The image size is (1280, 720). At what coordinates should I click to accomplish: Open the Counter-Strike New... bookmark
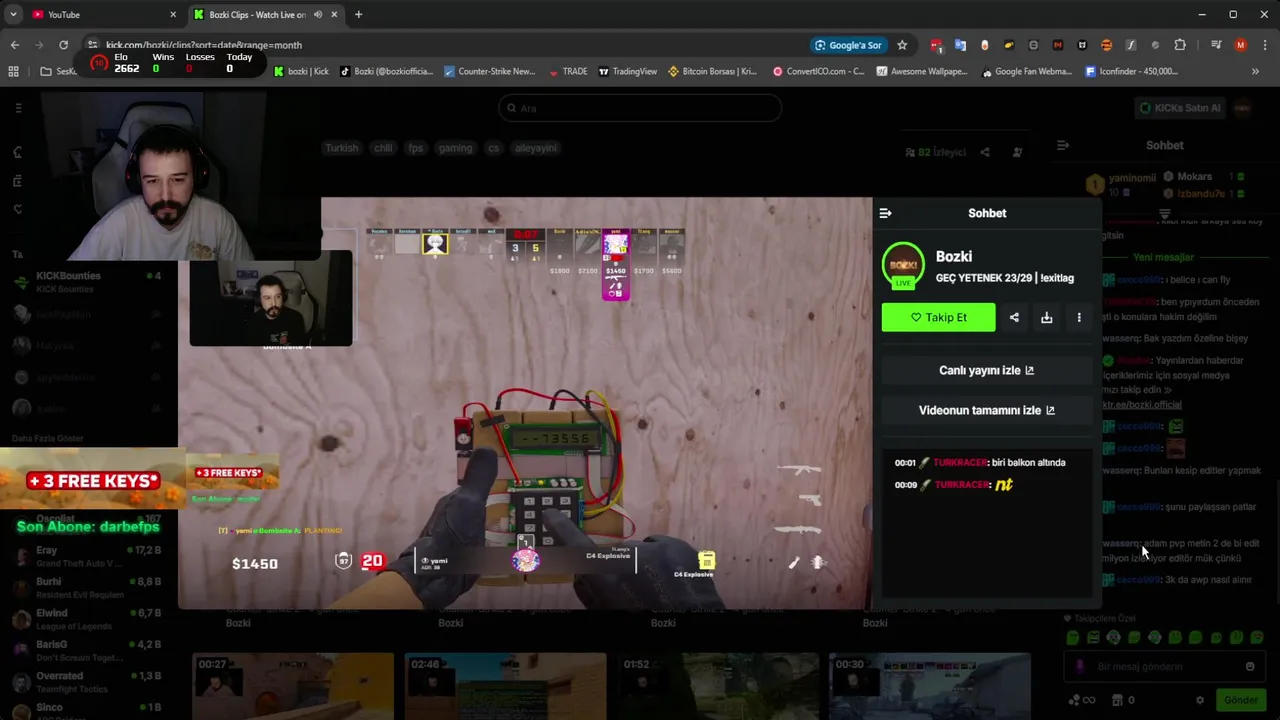[x=490, y=71]
